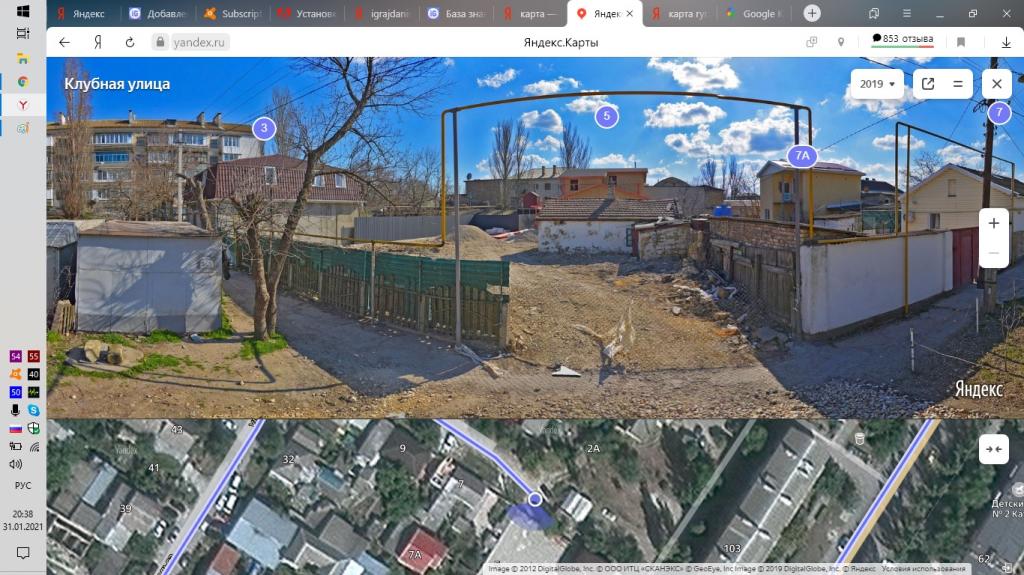Open a new browser tab with plus button
Image resolution: width=1024 pixels, height=575 pixels.
pyautogui.click(x=812, y=13)
